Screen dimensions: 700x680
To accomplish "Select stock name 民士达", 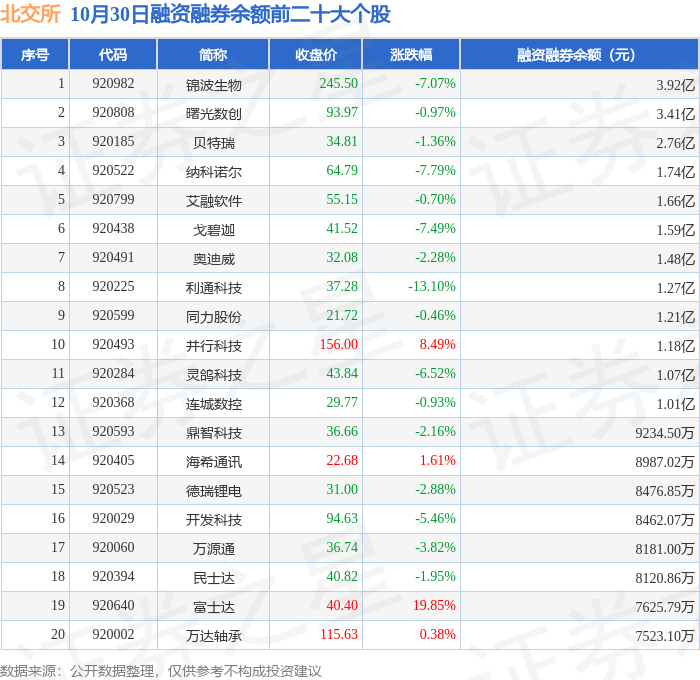I will 213,578.
